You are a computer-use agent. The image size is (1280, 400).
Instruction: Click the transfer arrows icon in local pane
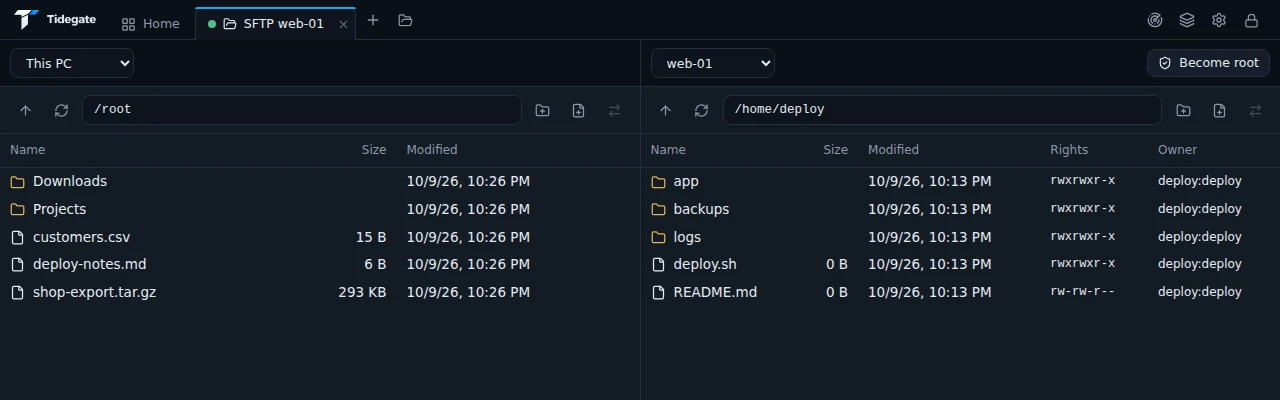click(x=615, y=110)
